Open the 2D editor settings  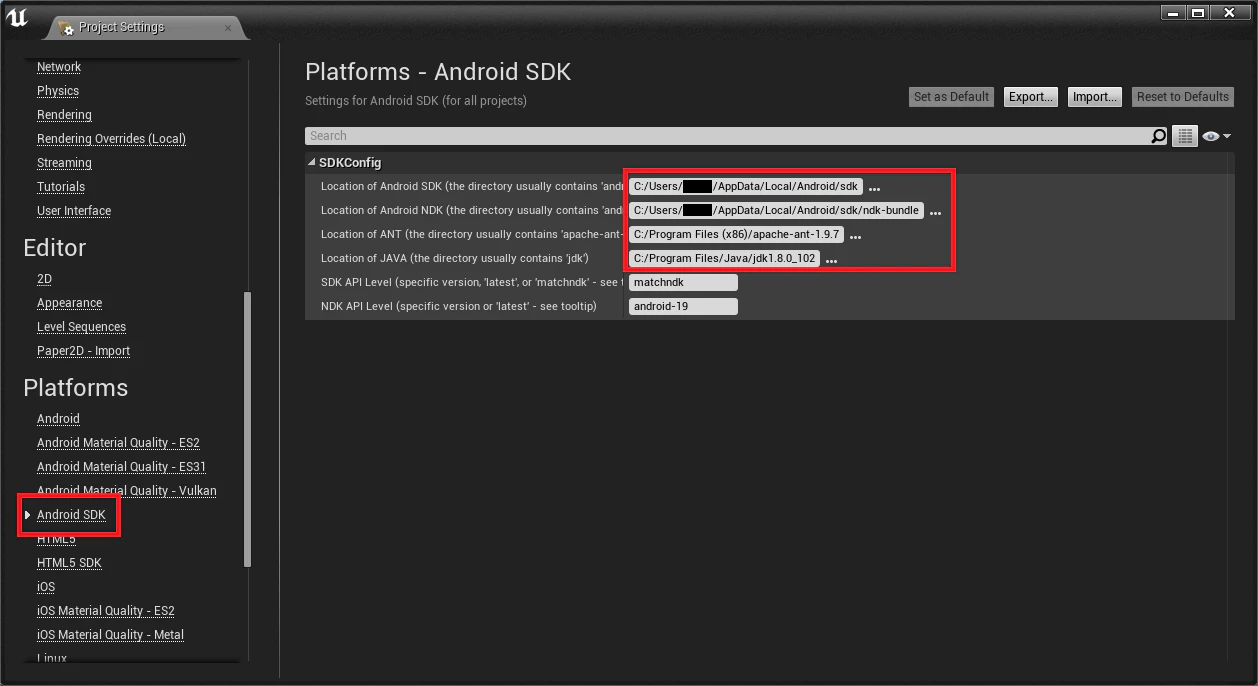pyautogui.click(x=44, y=279)
